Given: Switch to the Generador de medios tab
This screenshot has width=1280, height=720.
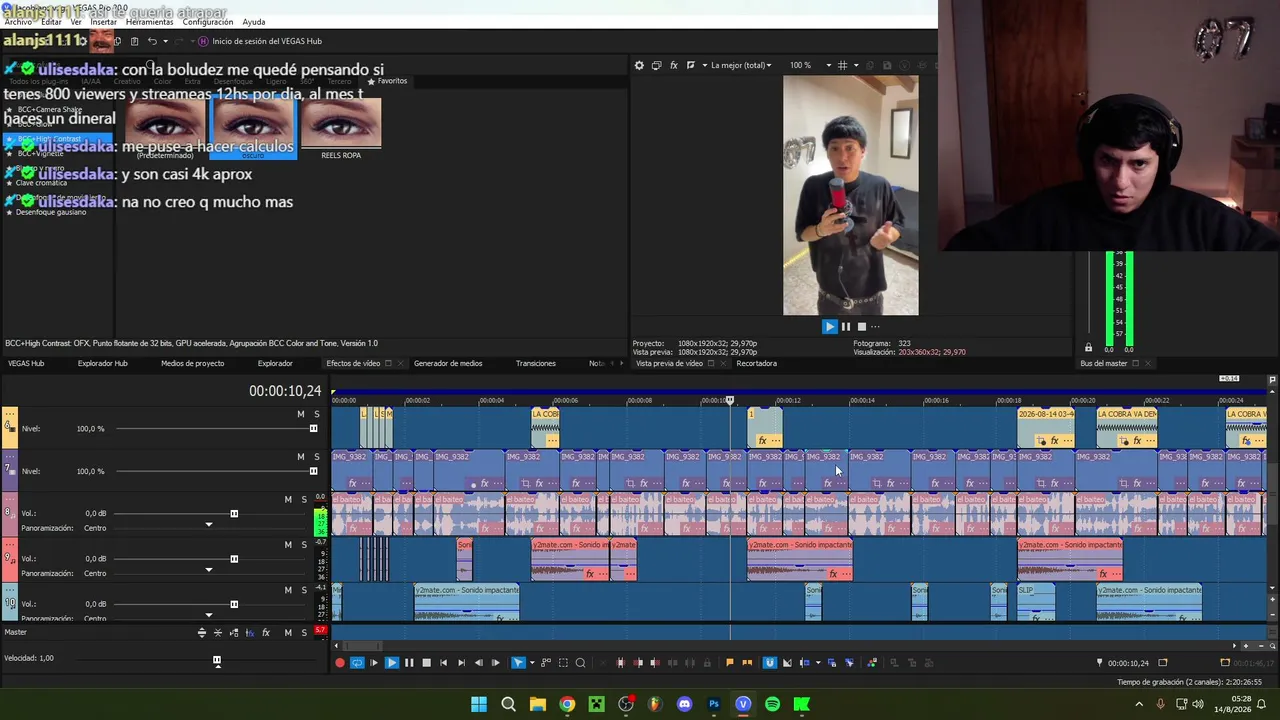Looking at the screenshot, I should pos(448,363).
